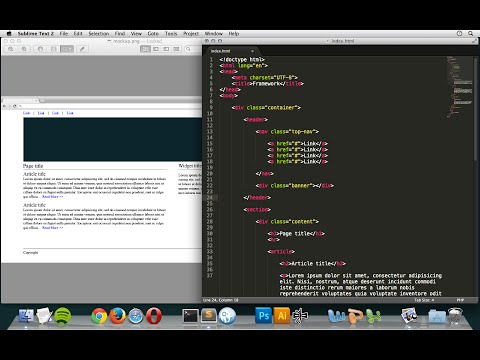The width and height of the screenshot is (480, 360).
Task: Switch Preview to table of contents view
Action: [166, 49]
